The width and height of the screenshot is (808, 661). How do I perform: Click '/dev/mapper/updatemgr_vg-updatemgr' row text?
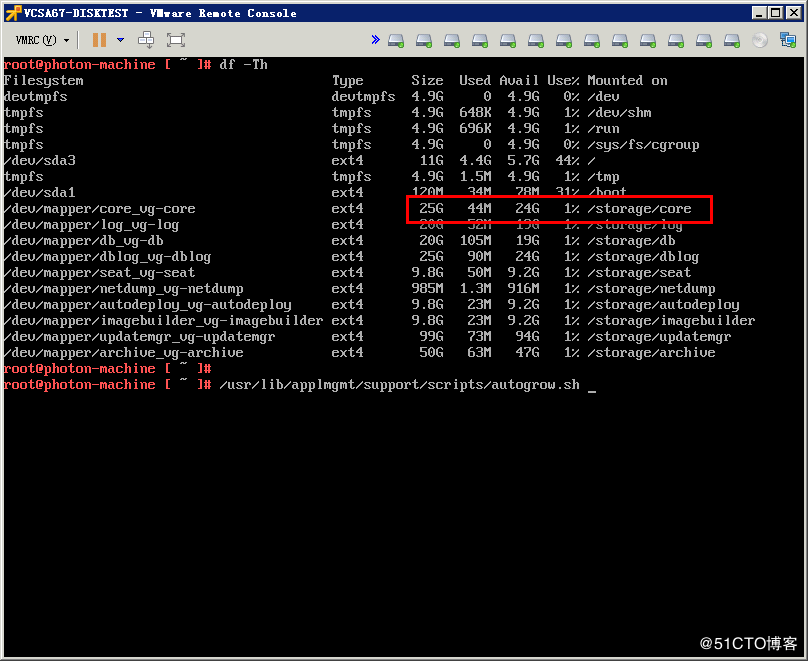click(139, 337)
